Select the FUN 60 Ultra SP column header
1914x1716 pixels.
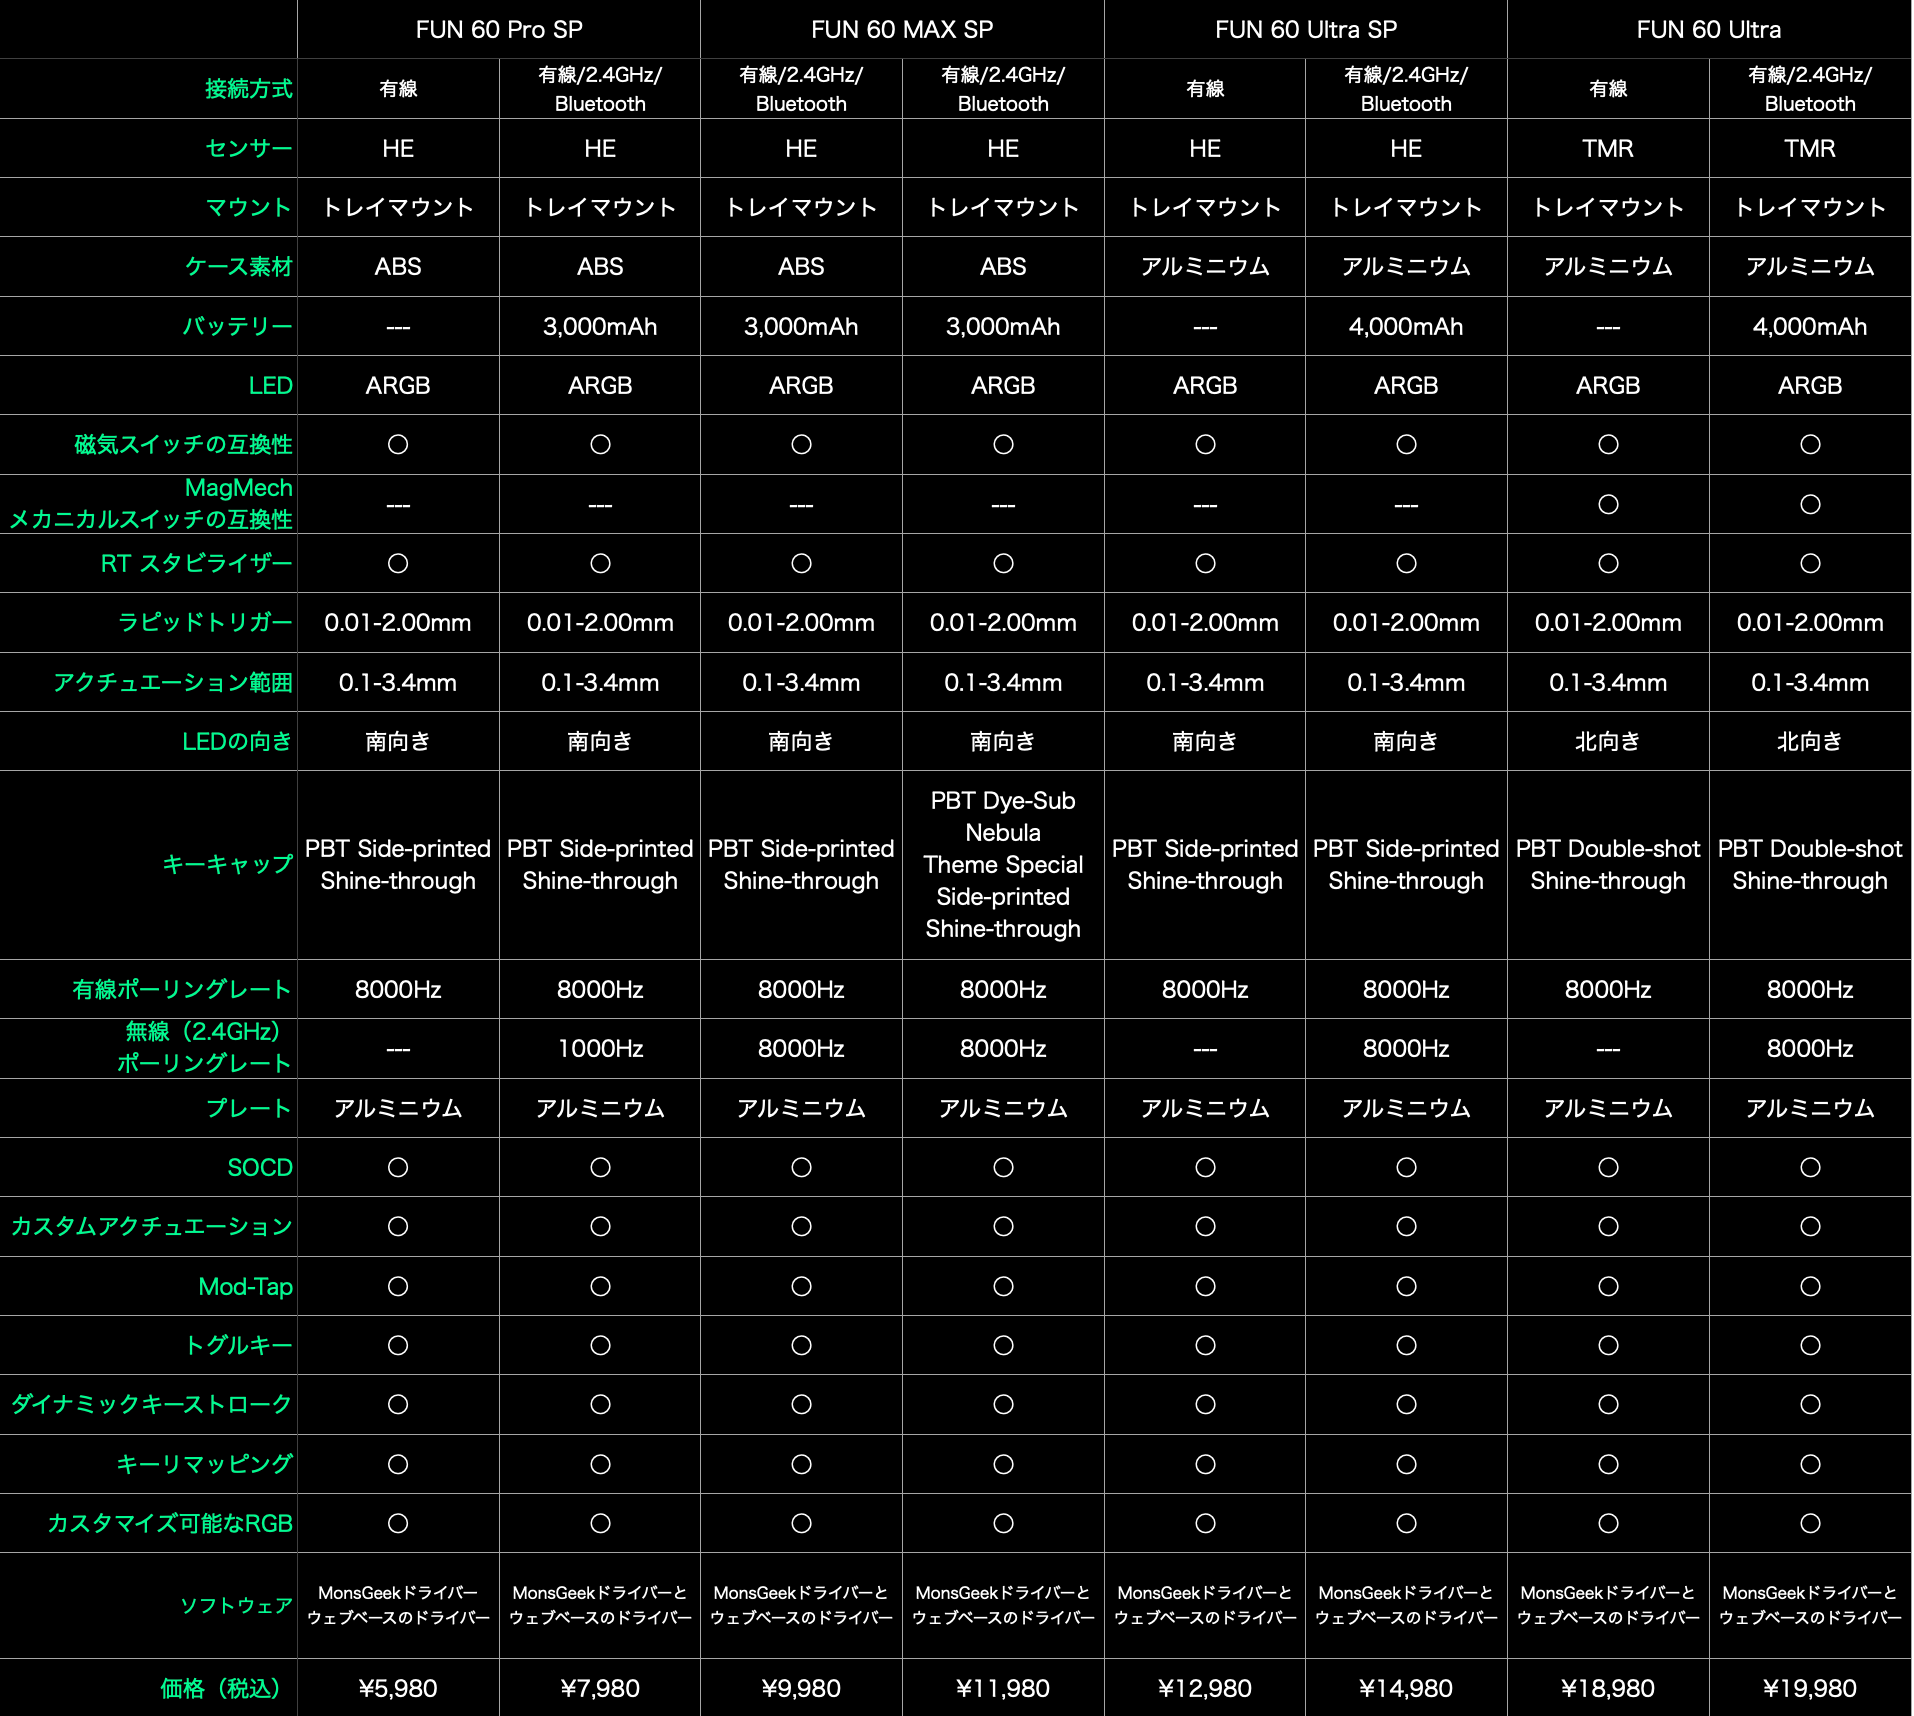point(1306,30)
